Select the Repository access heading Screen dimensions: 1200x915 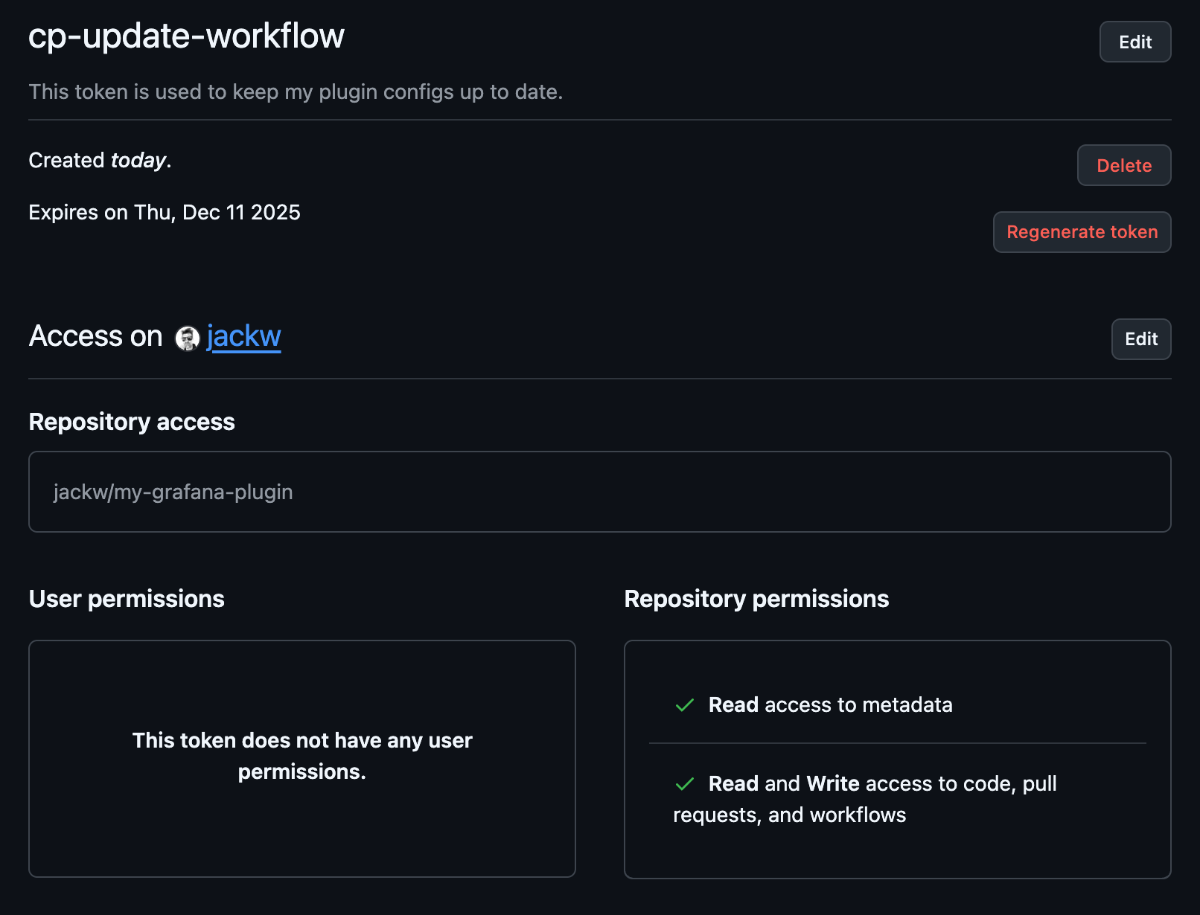tap(132, 422)
